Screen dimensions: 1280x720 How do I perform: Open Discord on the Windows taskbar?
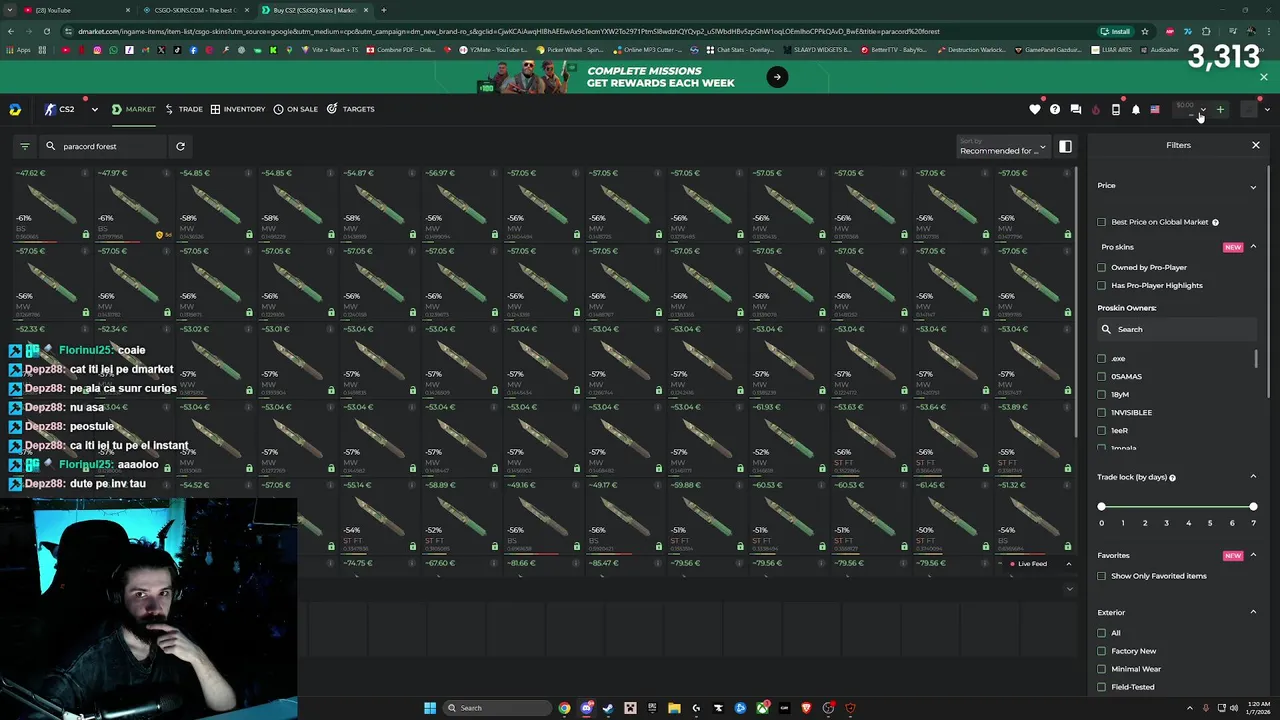(x=587, y=708)
